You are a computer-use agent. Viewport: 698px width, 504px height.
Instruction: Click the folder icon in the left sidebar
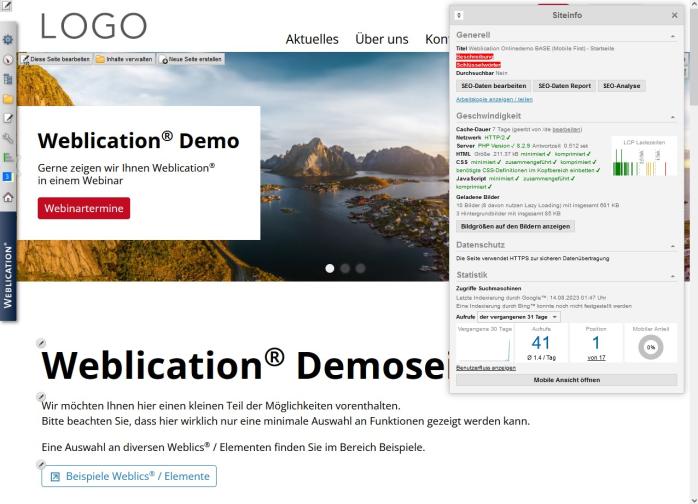(x=8, y=99)
